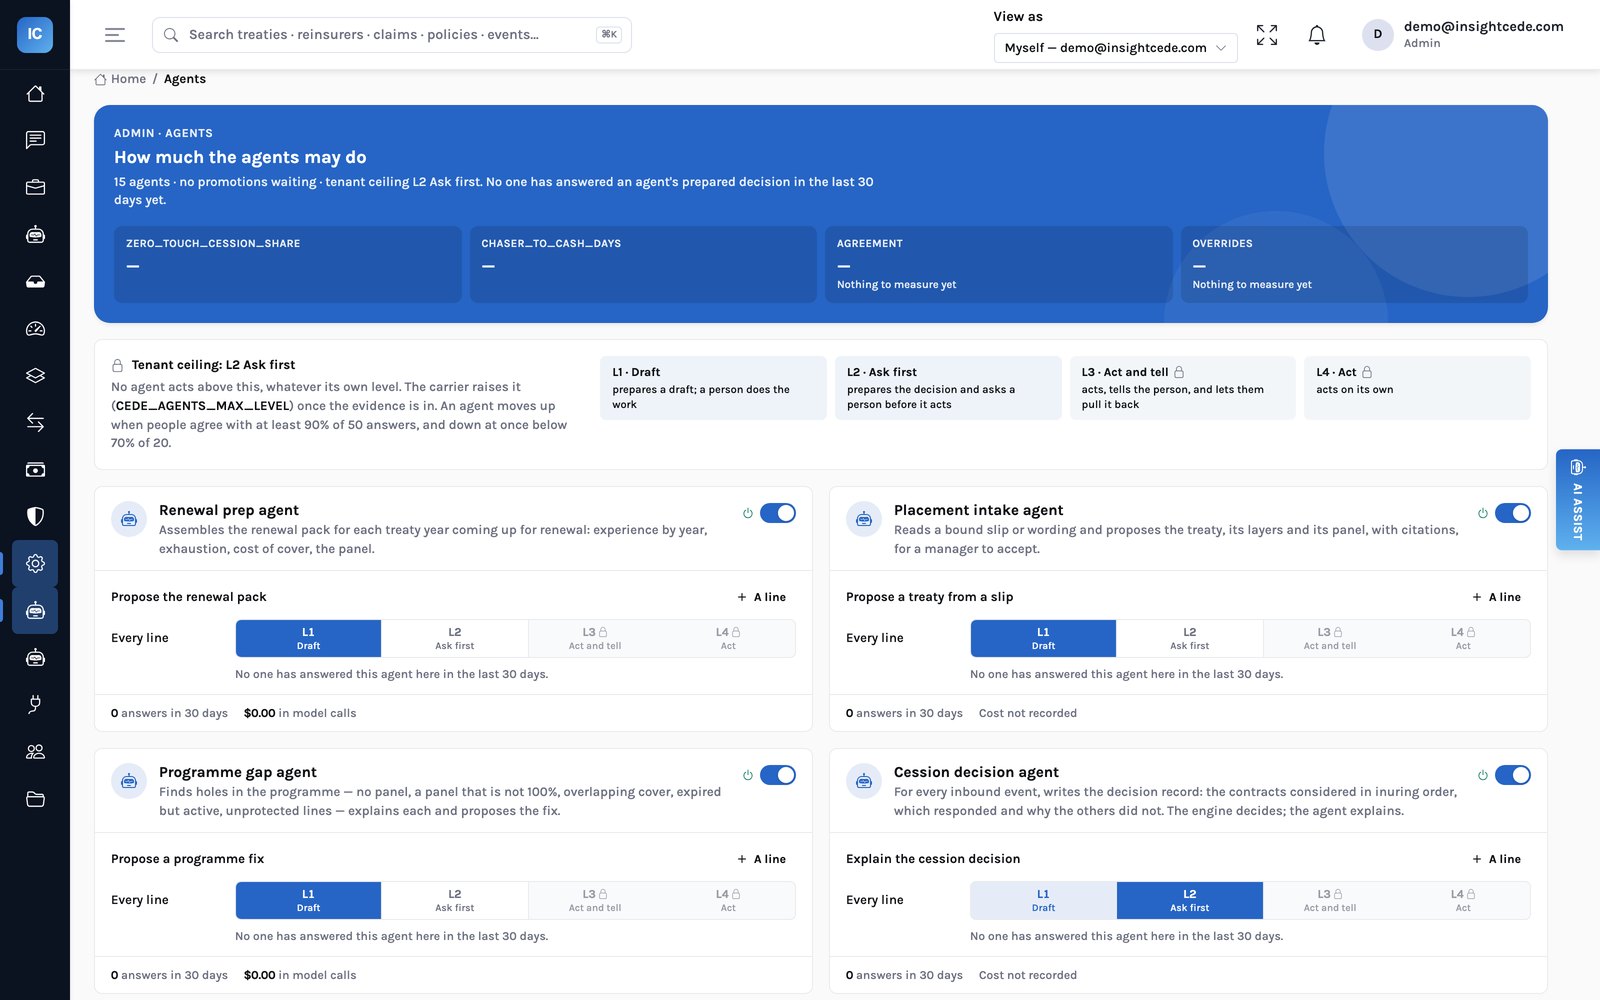Add a line under Propose a programme fix
Image resolution: width=1600 pixels, height=1000 pixels.
pos(762,859)
